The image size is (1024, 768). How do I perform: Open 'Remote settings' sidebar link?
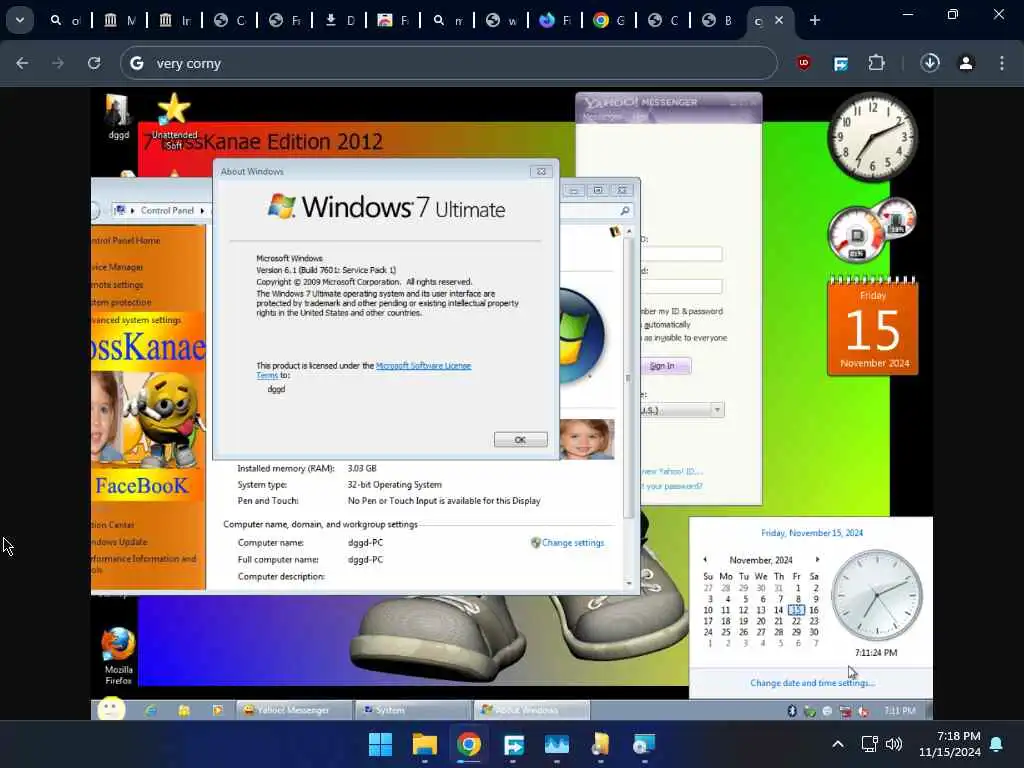(118, 285)
